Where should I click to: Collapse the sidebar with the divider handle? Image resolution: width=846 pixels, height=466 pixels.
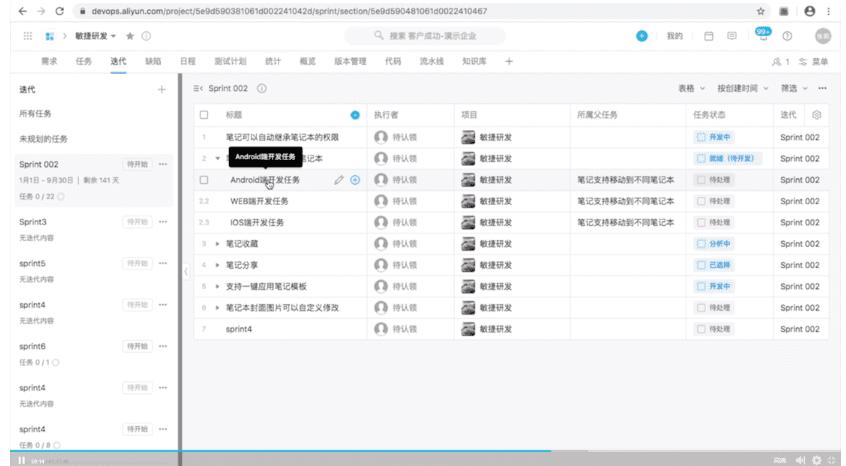(x=186, y=271)
